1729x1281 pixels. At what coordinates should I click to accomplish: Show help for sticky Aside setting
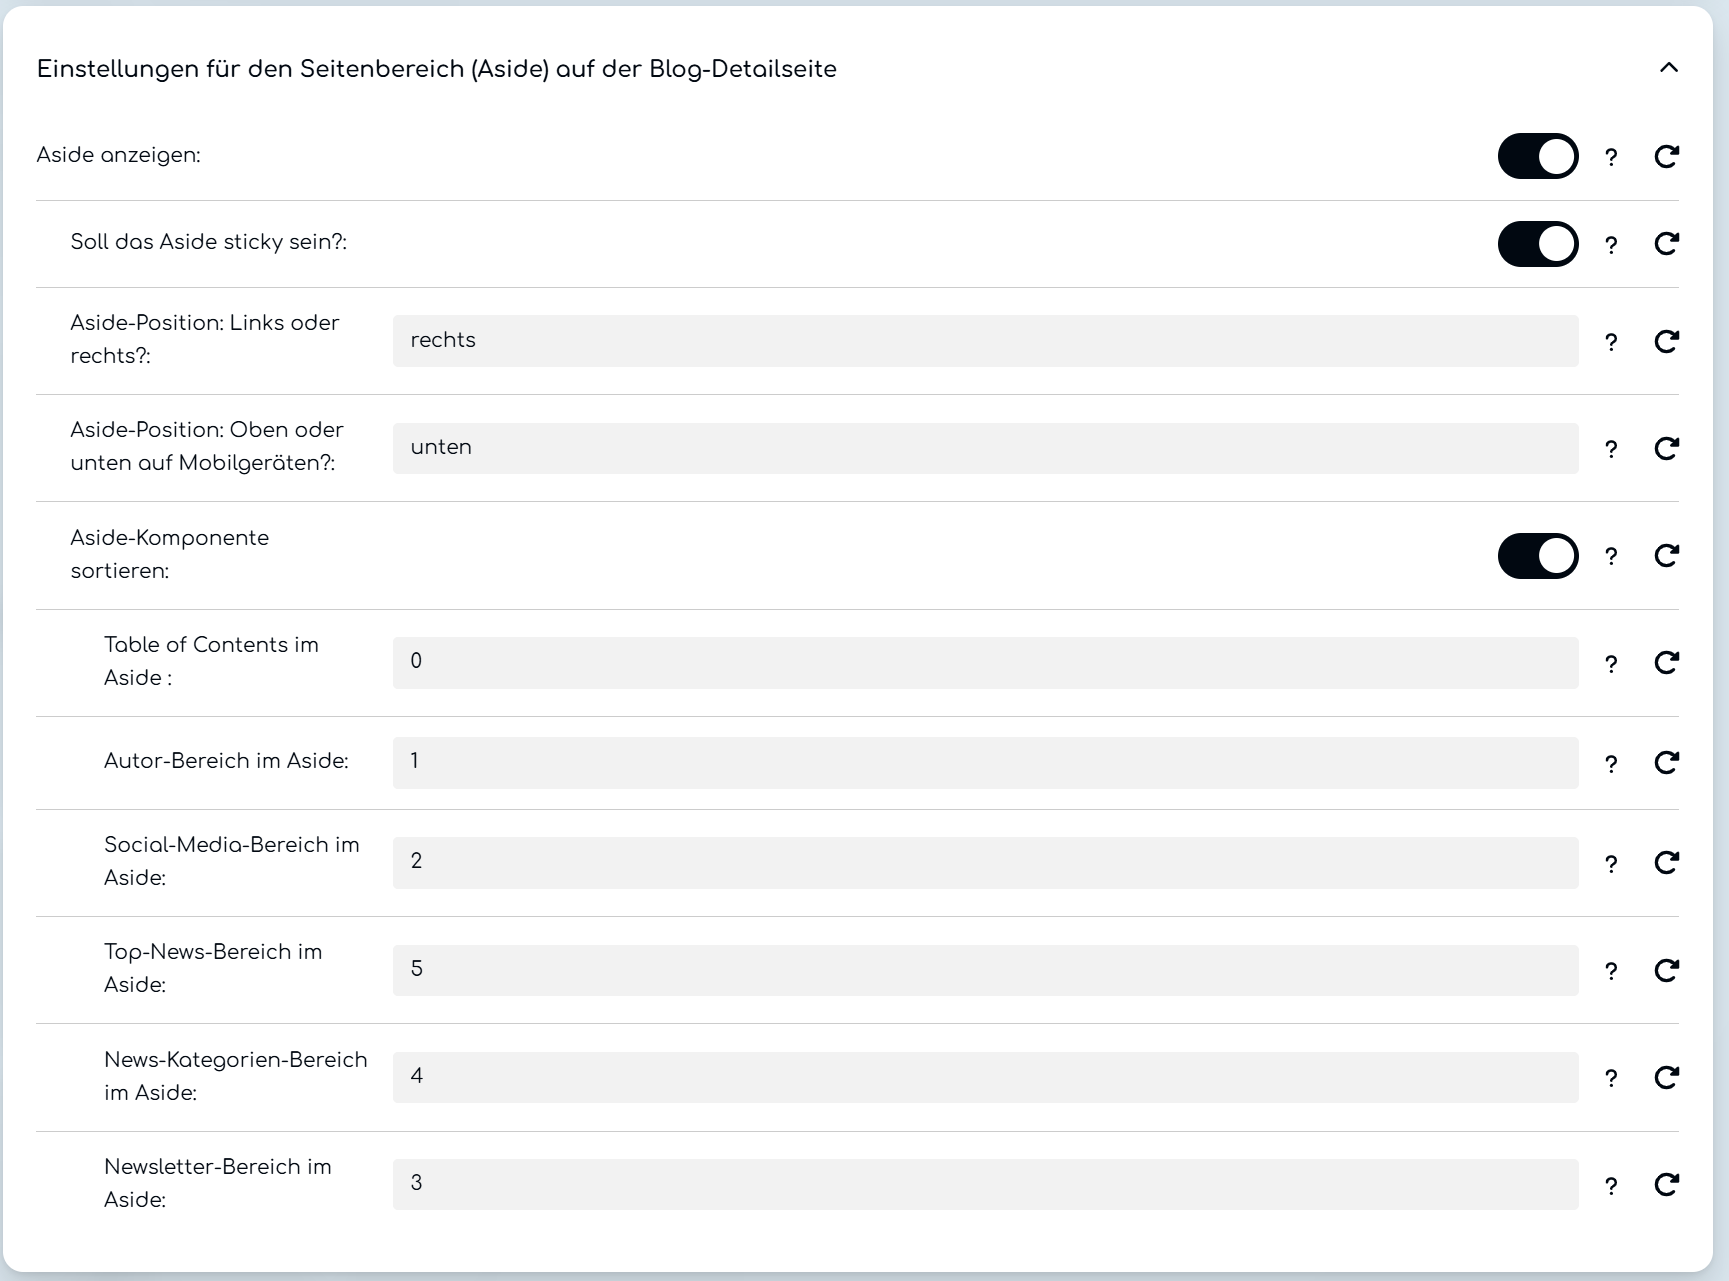pos(1611,245)
